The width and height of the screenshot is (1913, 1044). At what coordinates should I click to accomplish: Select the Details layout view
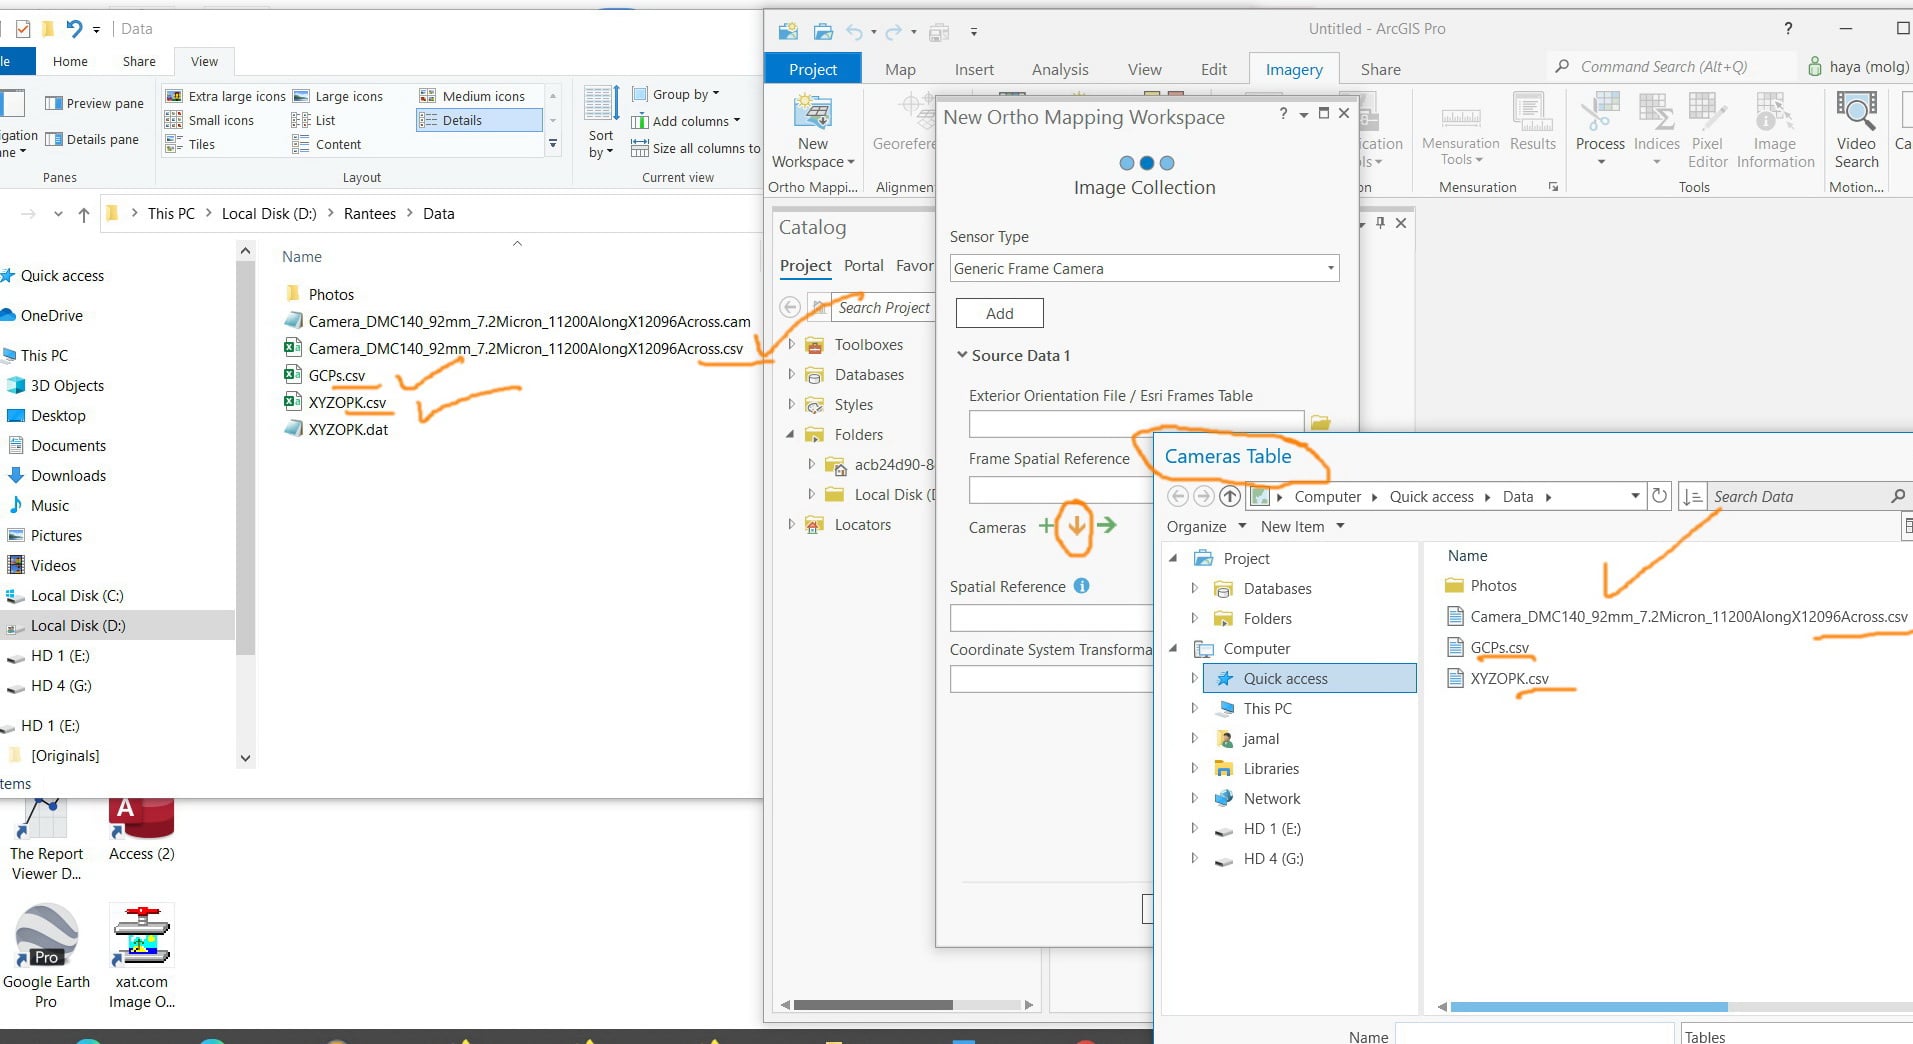[x=479, y=120]
